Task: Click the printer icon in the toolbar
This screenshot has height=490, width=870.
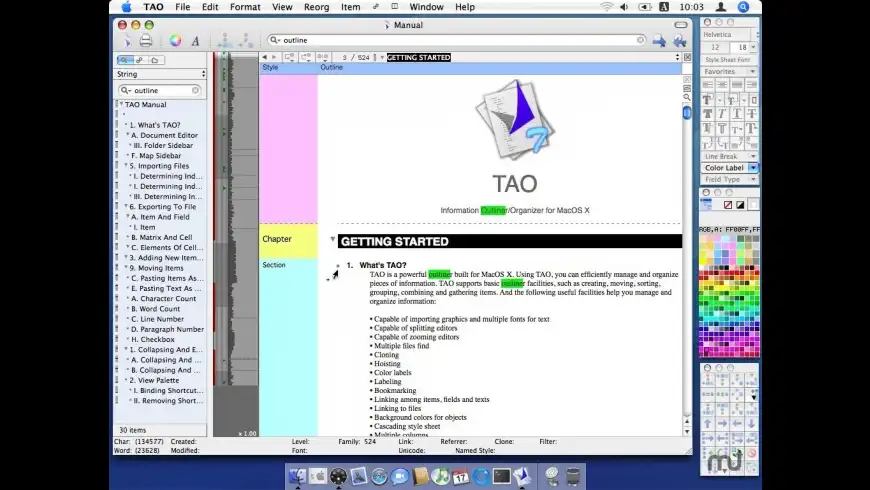Action: [146, 41]
